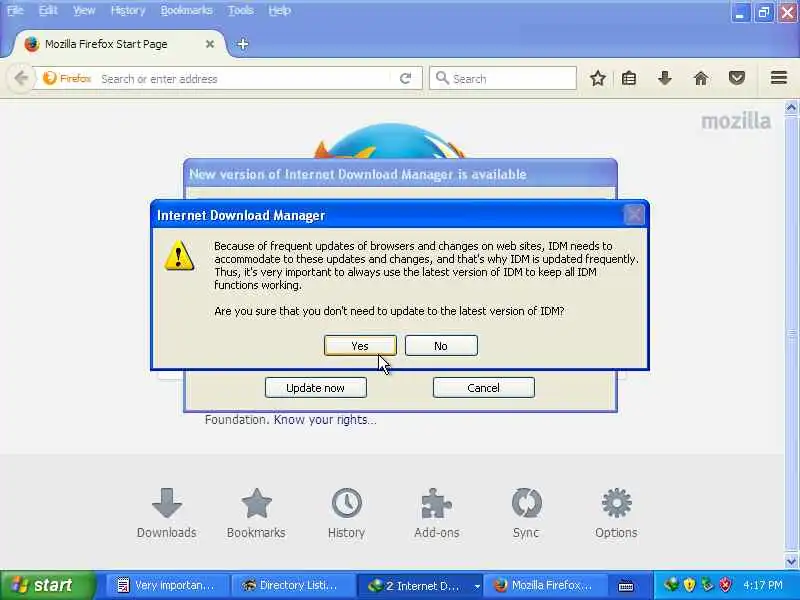Click the Reload page icon
The image size is (800, 600).
point(406,79)
